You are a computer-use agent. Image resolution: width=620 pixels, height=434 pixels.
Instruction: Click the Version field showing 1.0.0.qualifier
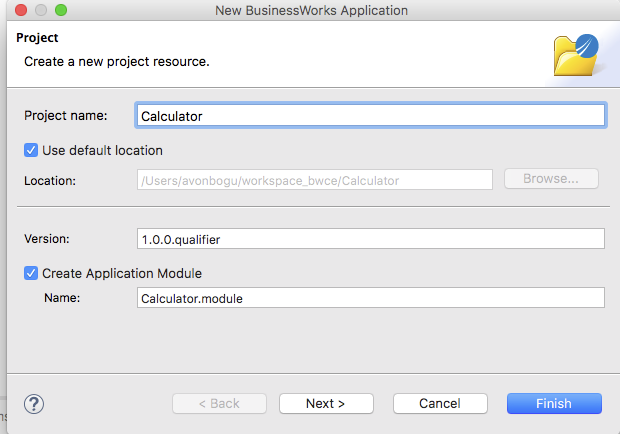coord(370,239)
